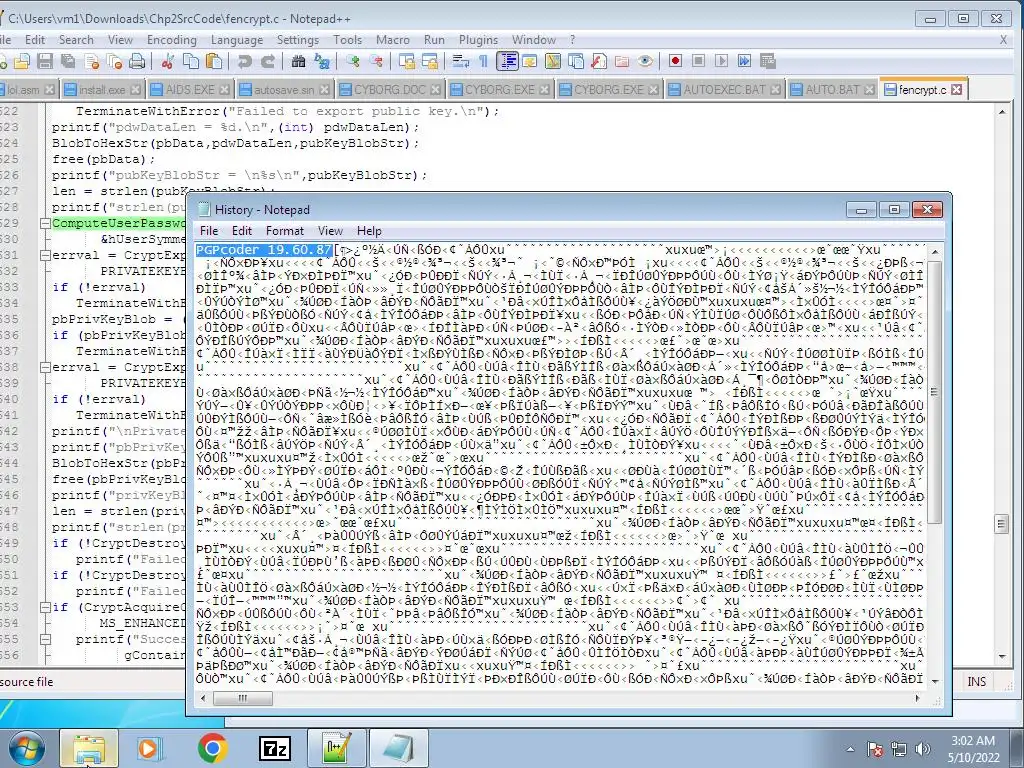Screen dimensions: 1024x768
Task: Copy selection using toolbar Copy icon
Action: [x=191, y=61]
